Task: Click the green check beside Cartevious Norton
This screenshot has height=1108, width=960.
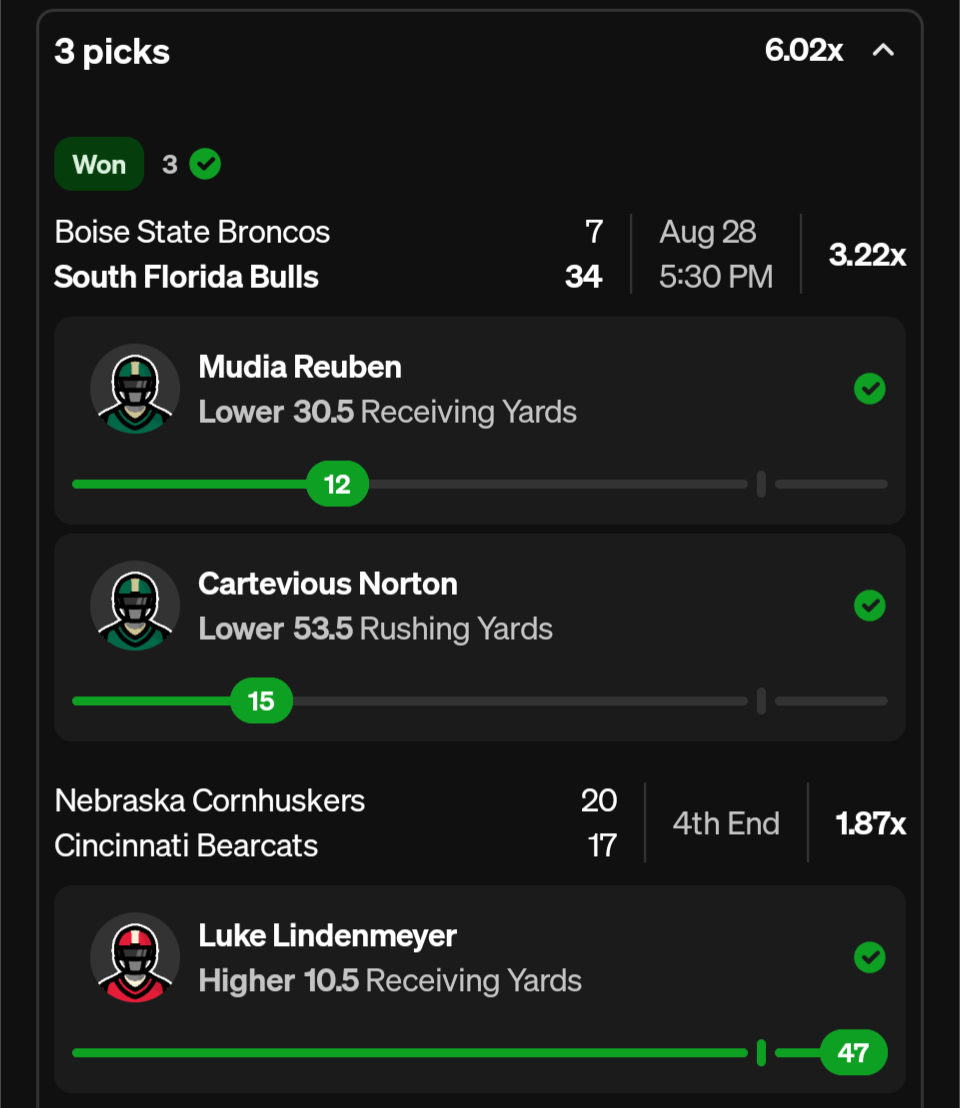Action: coord(870,606)
